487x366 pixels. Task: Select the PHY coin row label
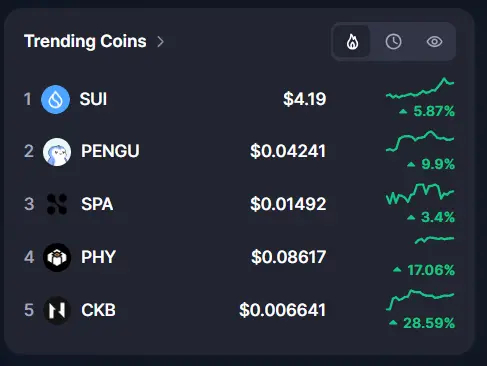pyautogui.click(x=99, y=257)
